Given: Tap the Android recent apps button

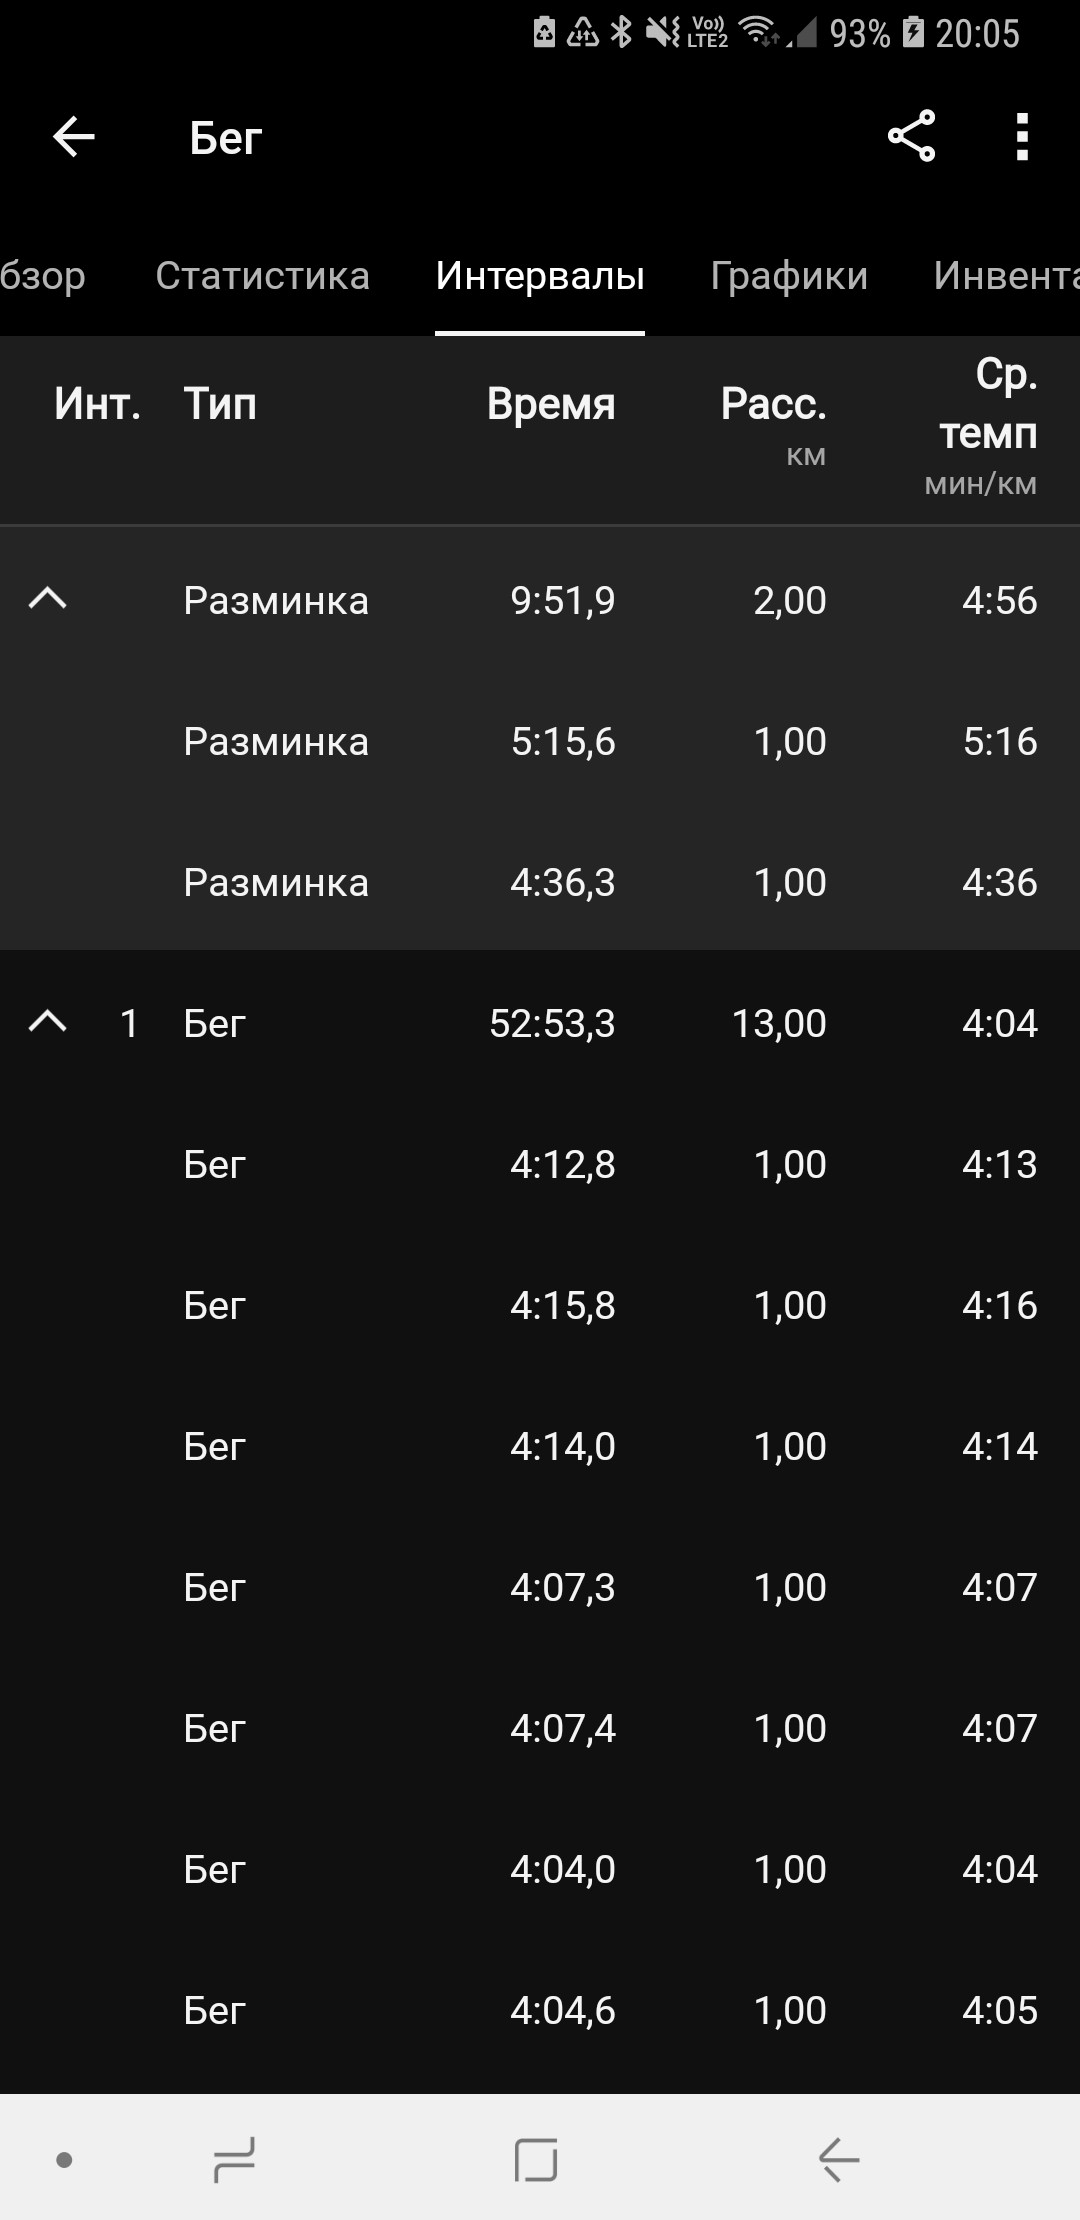Looking at the screenshot, I should 235,2159.
